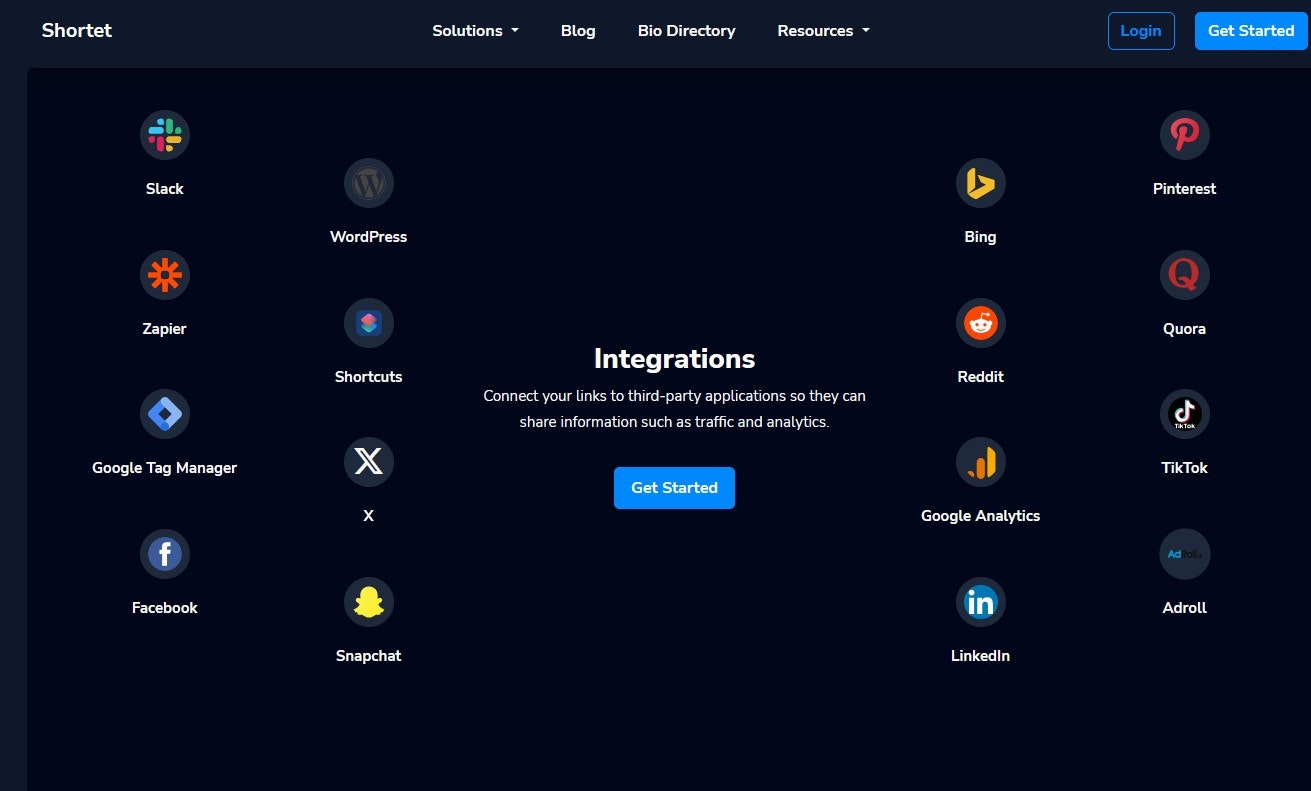Select the Bing logo icon
The image size is (1311, 791).
[980, 183]
